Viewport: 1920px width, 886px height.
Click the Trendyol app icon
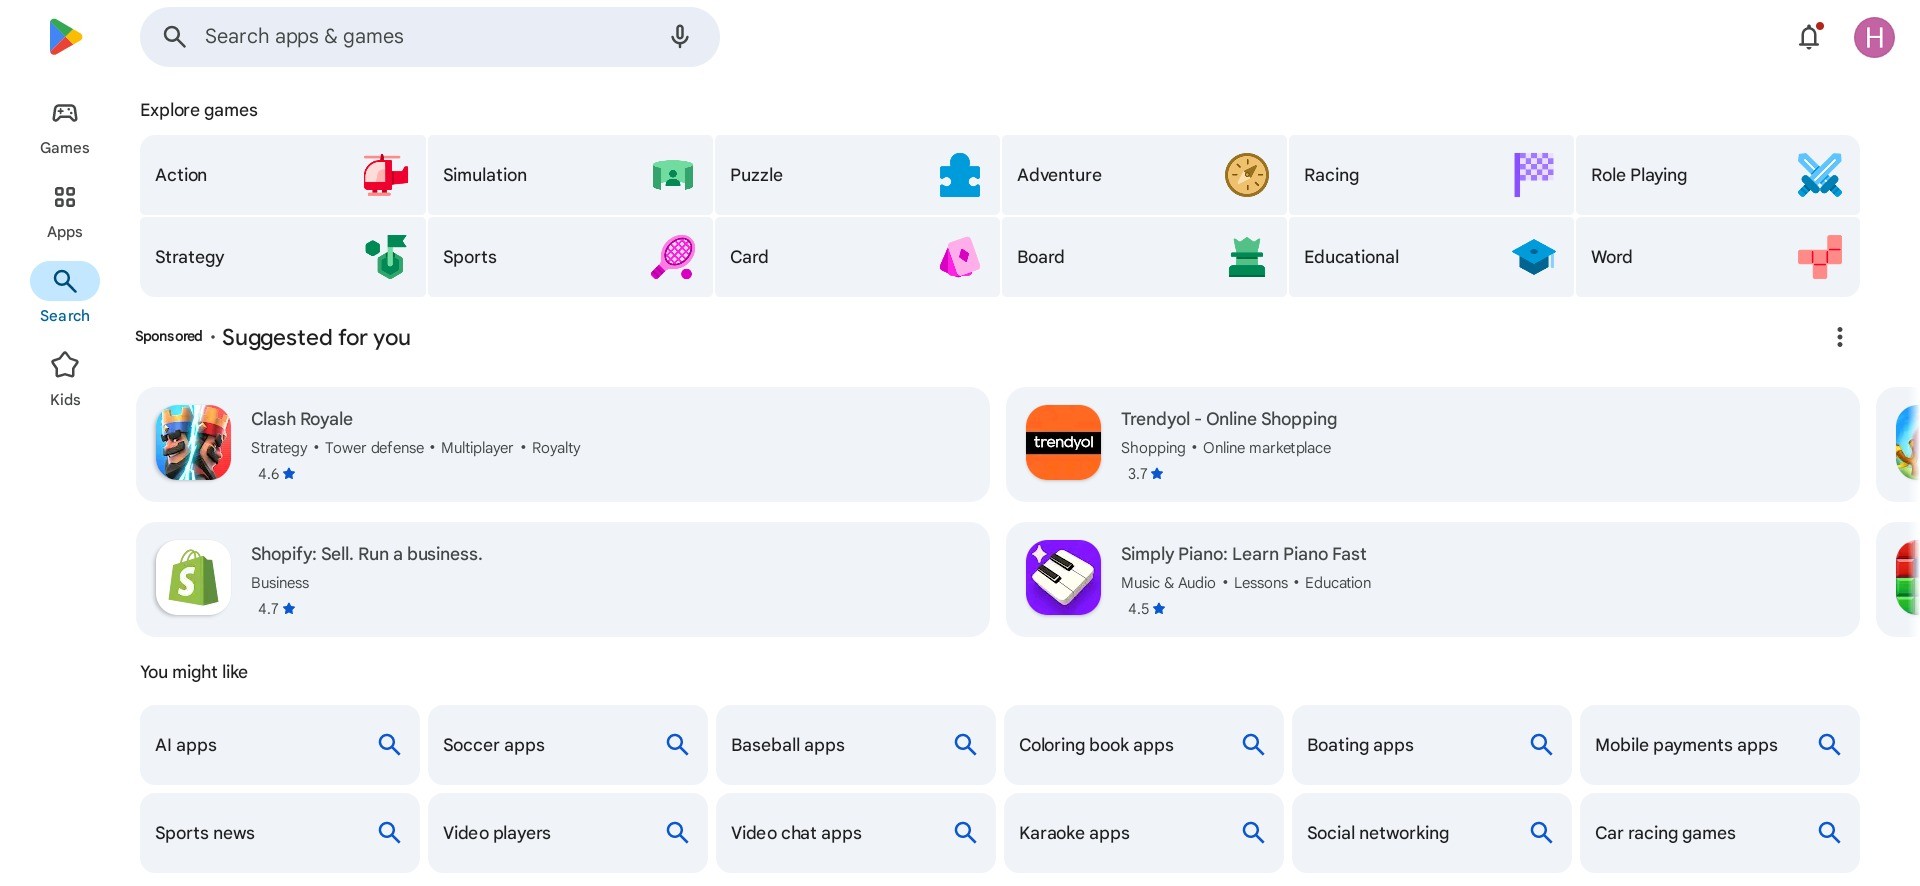pos(1063,443)
